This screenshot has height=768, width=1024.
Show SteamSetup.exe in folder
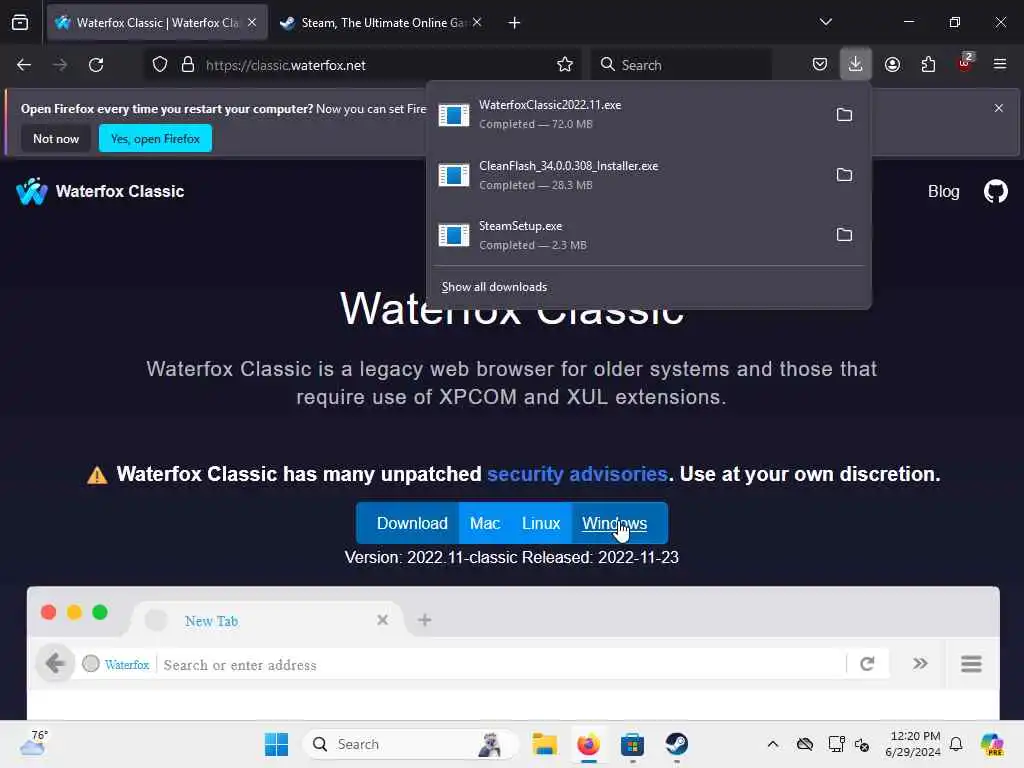[844, 235]
